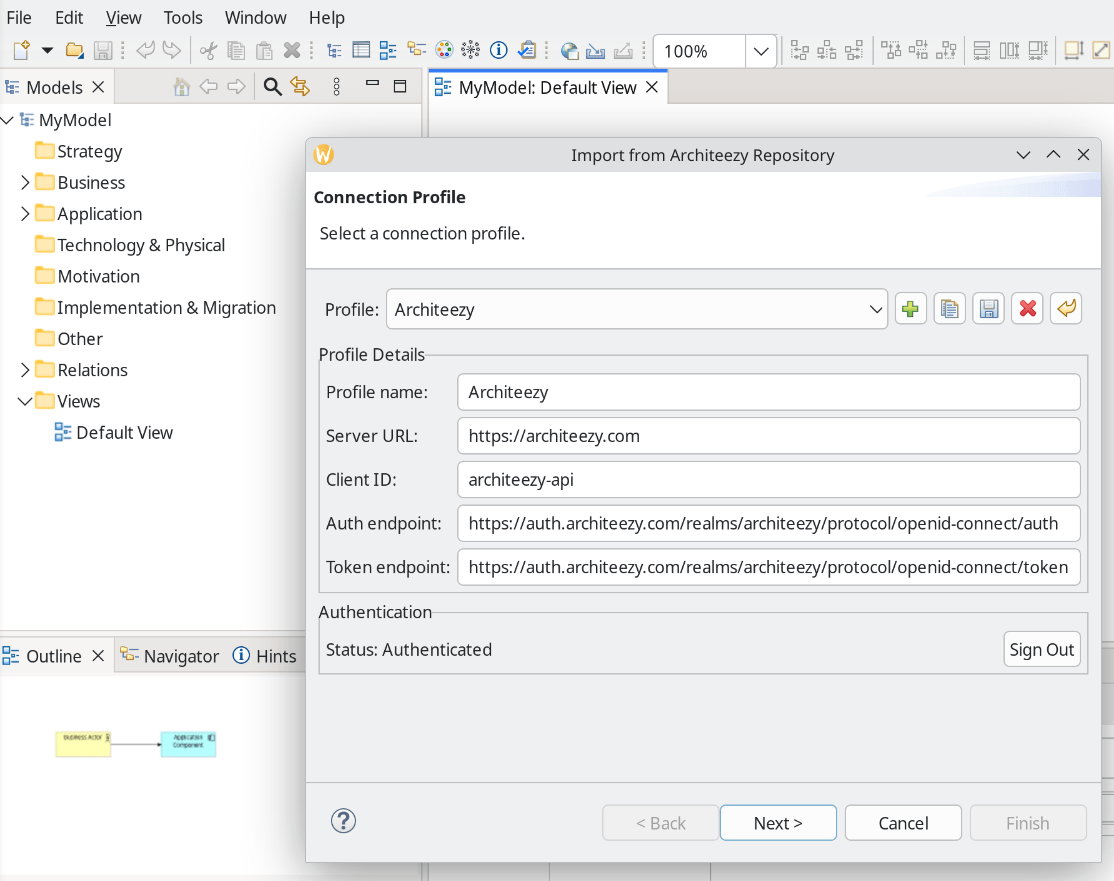Open the Edit menu
The image size is (1114, 881).
tap(69, 18)
